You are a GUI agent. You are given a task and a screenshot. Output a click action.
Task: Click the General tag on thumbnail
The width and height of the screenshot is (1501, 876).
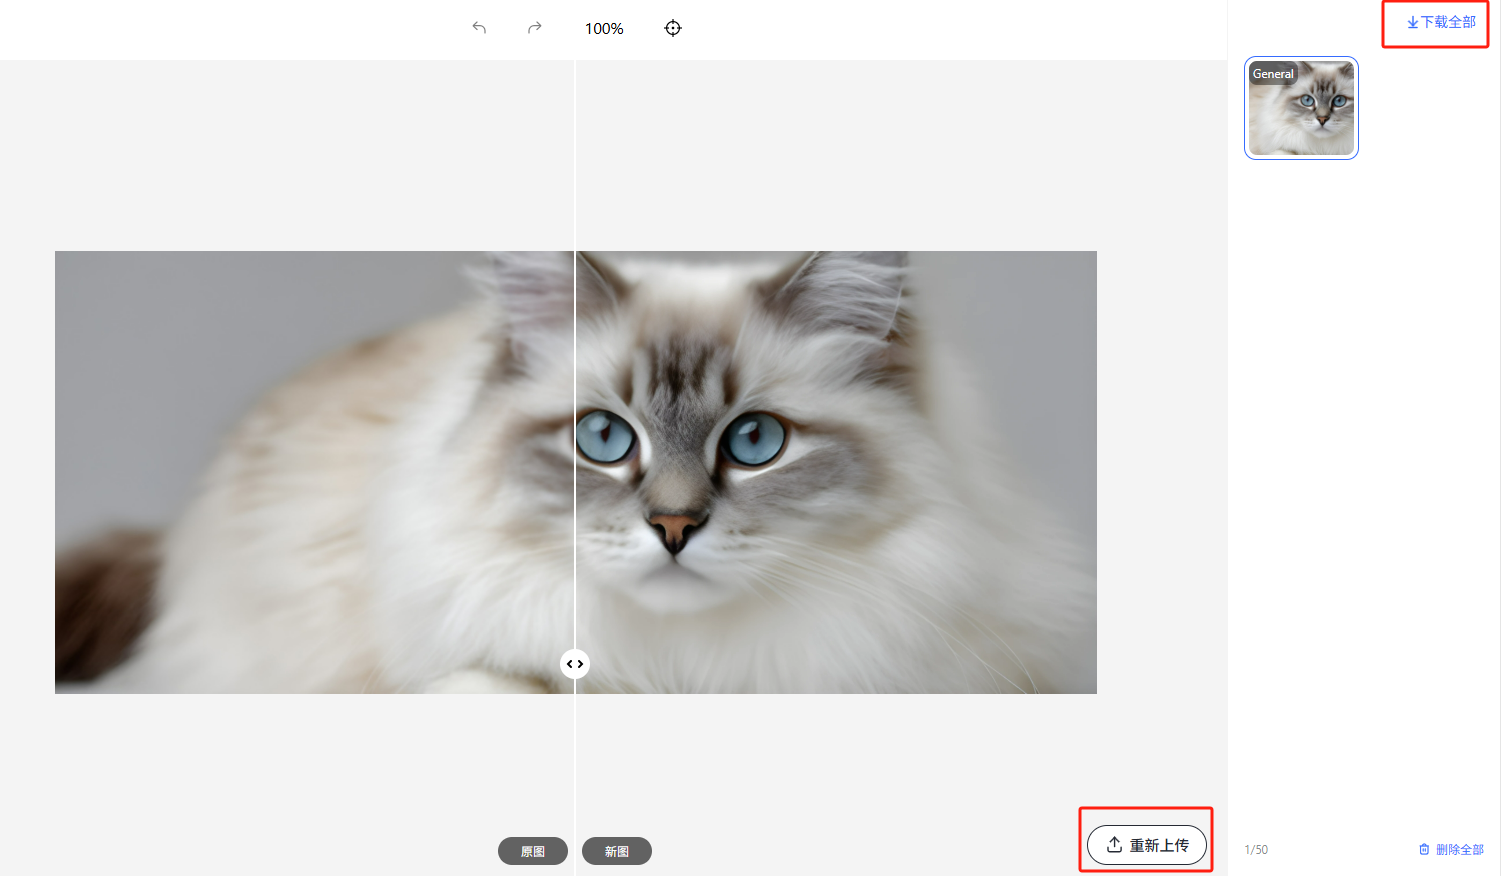pos(1273,74)
